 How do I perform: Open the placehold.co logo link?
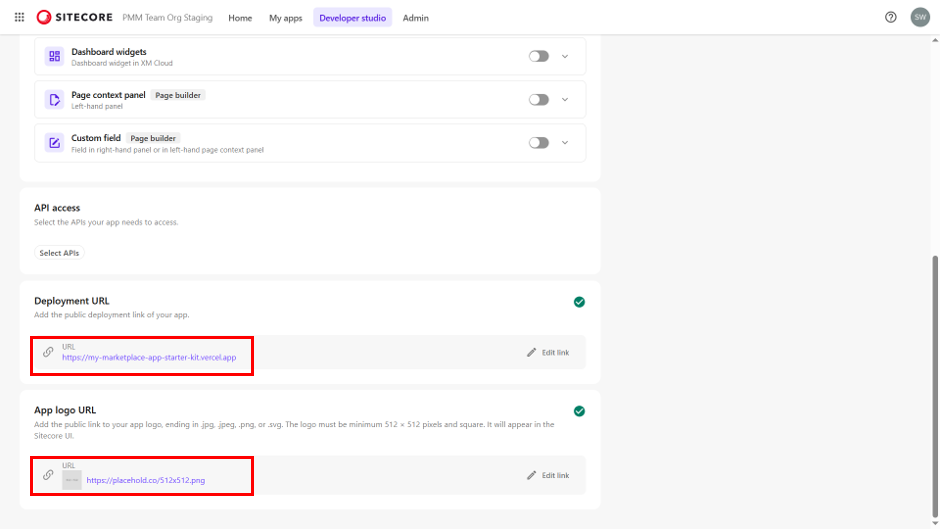point(146,480)
